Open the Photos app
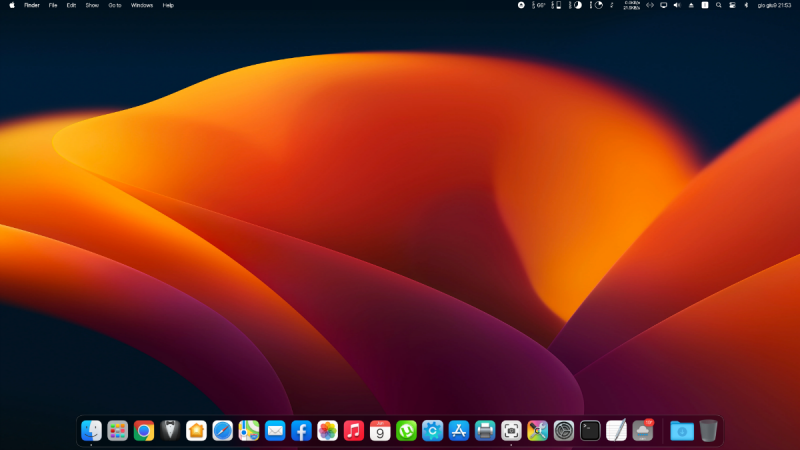Viewport: 800px width, 450px height. (327, 430)
